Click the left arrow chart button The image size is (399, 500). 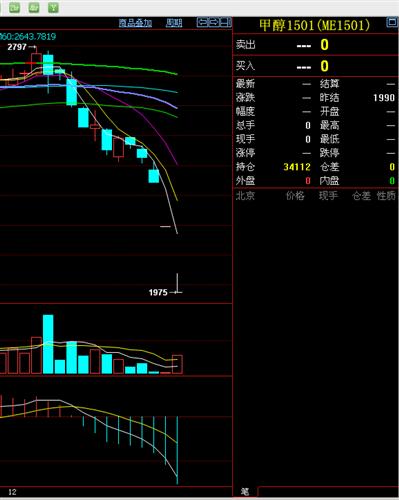click(203, 22)
